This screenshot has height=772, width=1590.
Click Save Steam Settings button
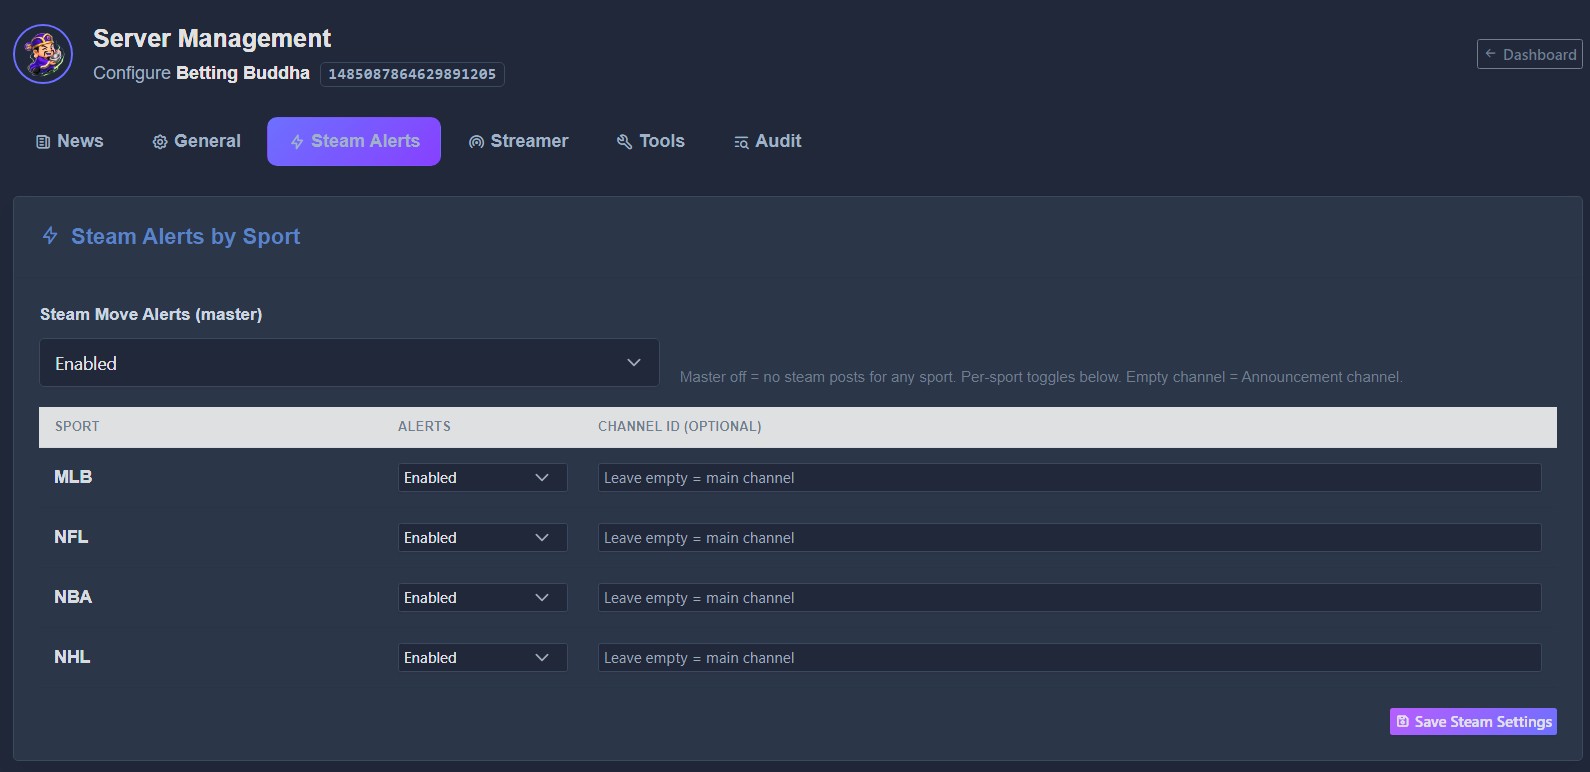point(1473,721)
